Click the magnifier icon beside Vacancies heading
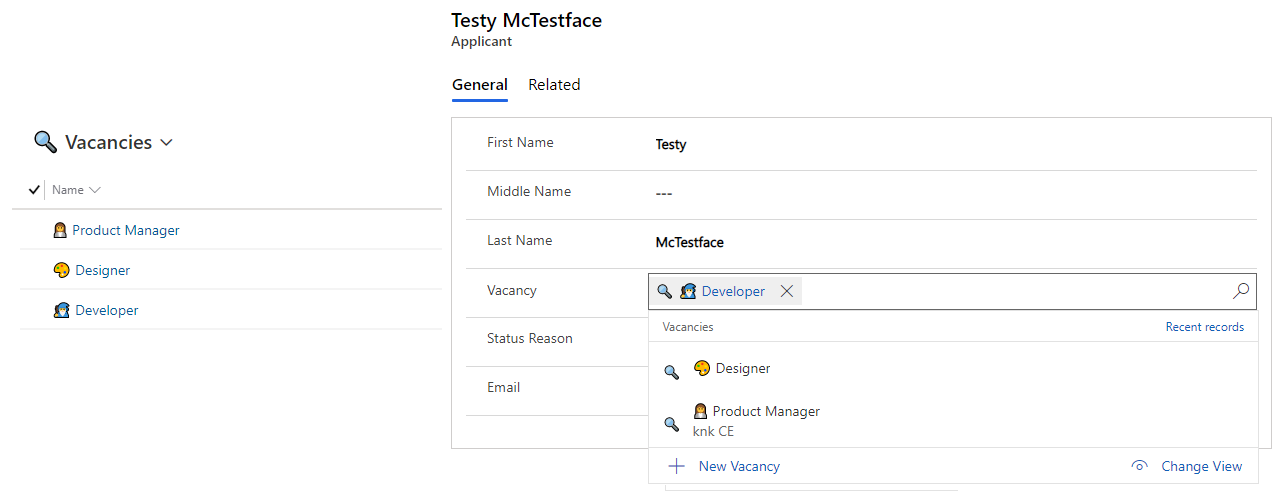Viewport: 1286px width, 500px height. click(x=45, y=142)
